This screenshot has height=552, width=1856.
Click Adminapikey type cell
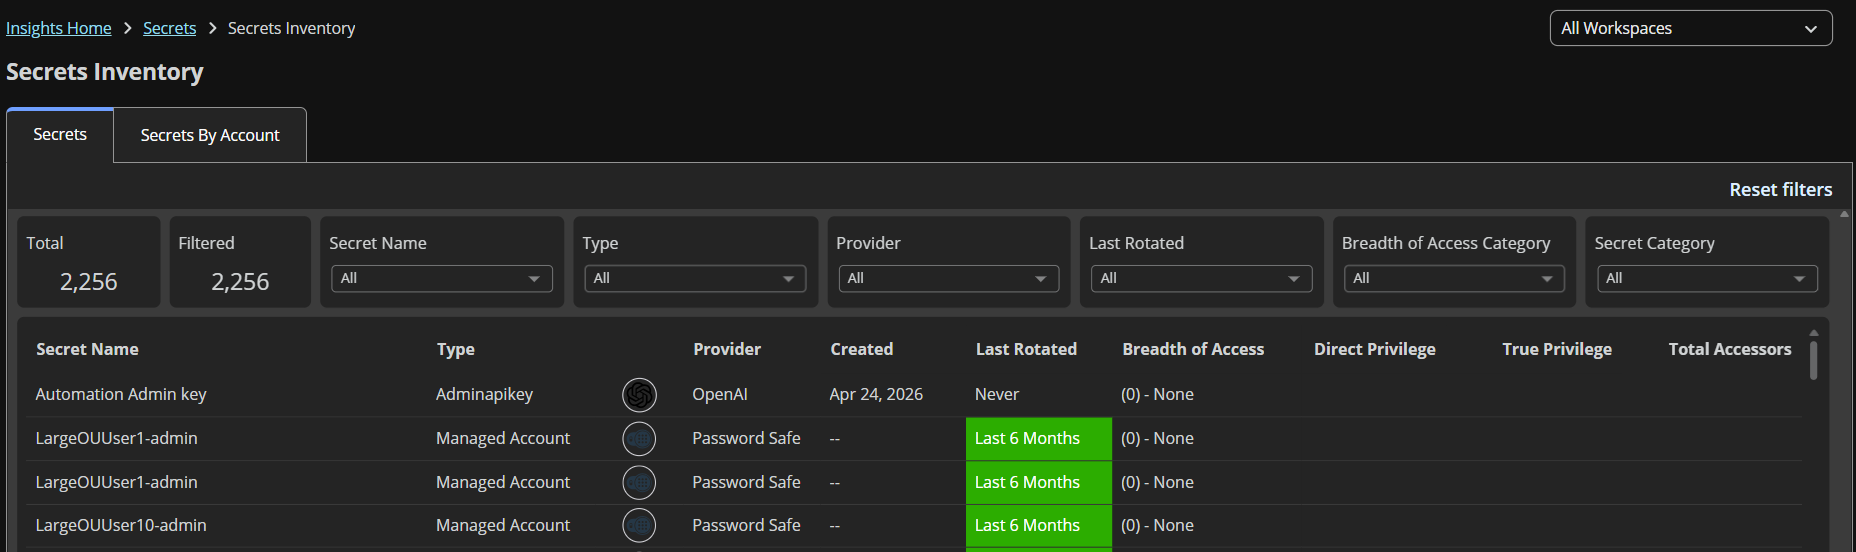coord(484,394)
